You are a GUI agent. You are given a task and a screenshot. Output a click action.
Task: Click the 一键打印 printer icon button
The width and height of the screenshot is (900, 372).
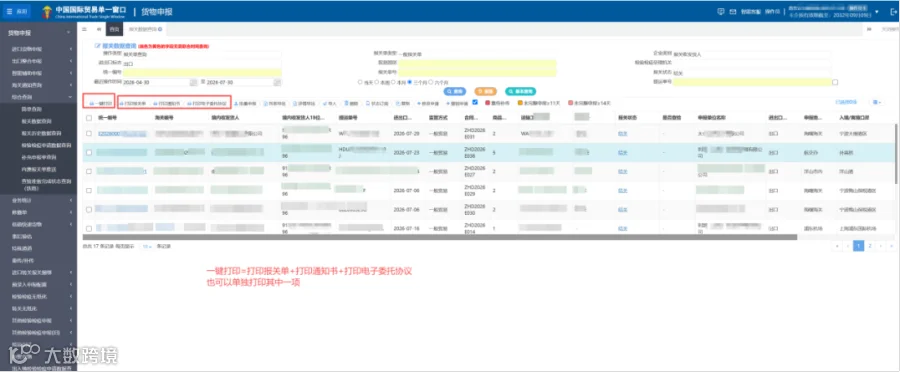point(92,103)
